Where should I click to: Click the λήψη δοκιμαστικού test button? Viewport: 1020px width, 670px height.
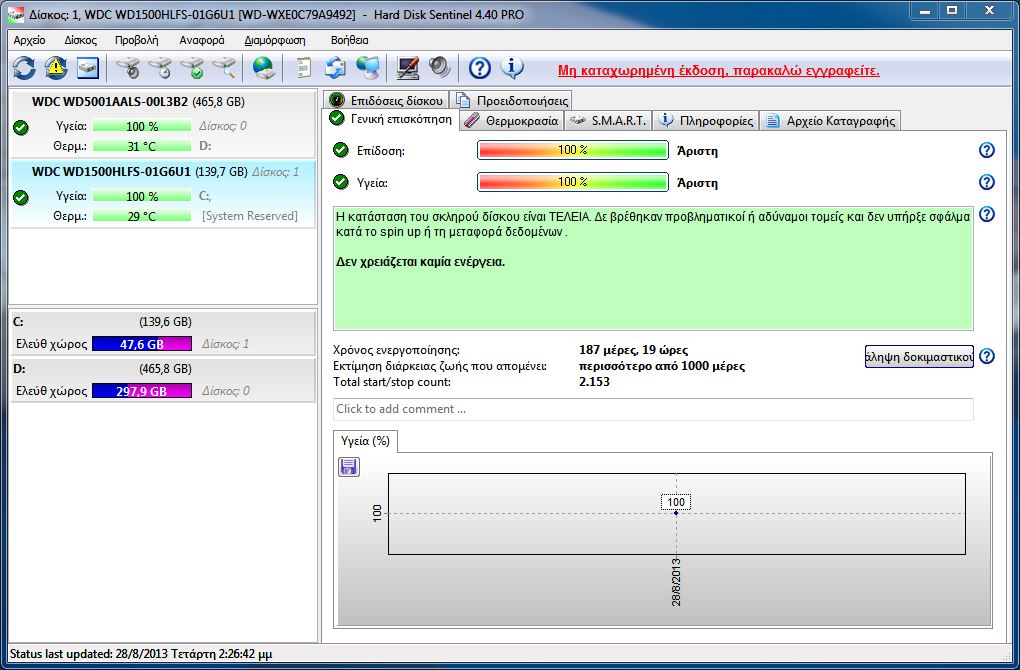click(x=919, y=356)
